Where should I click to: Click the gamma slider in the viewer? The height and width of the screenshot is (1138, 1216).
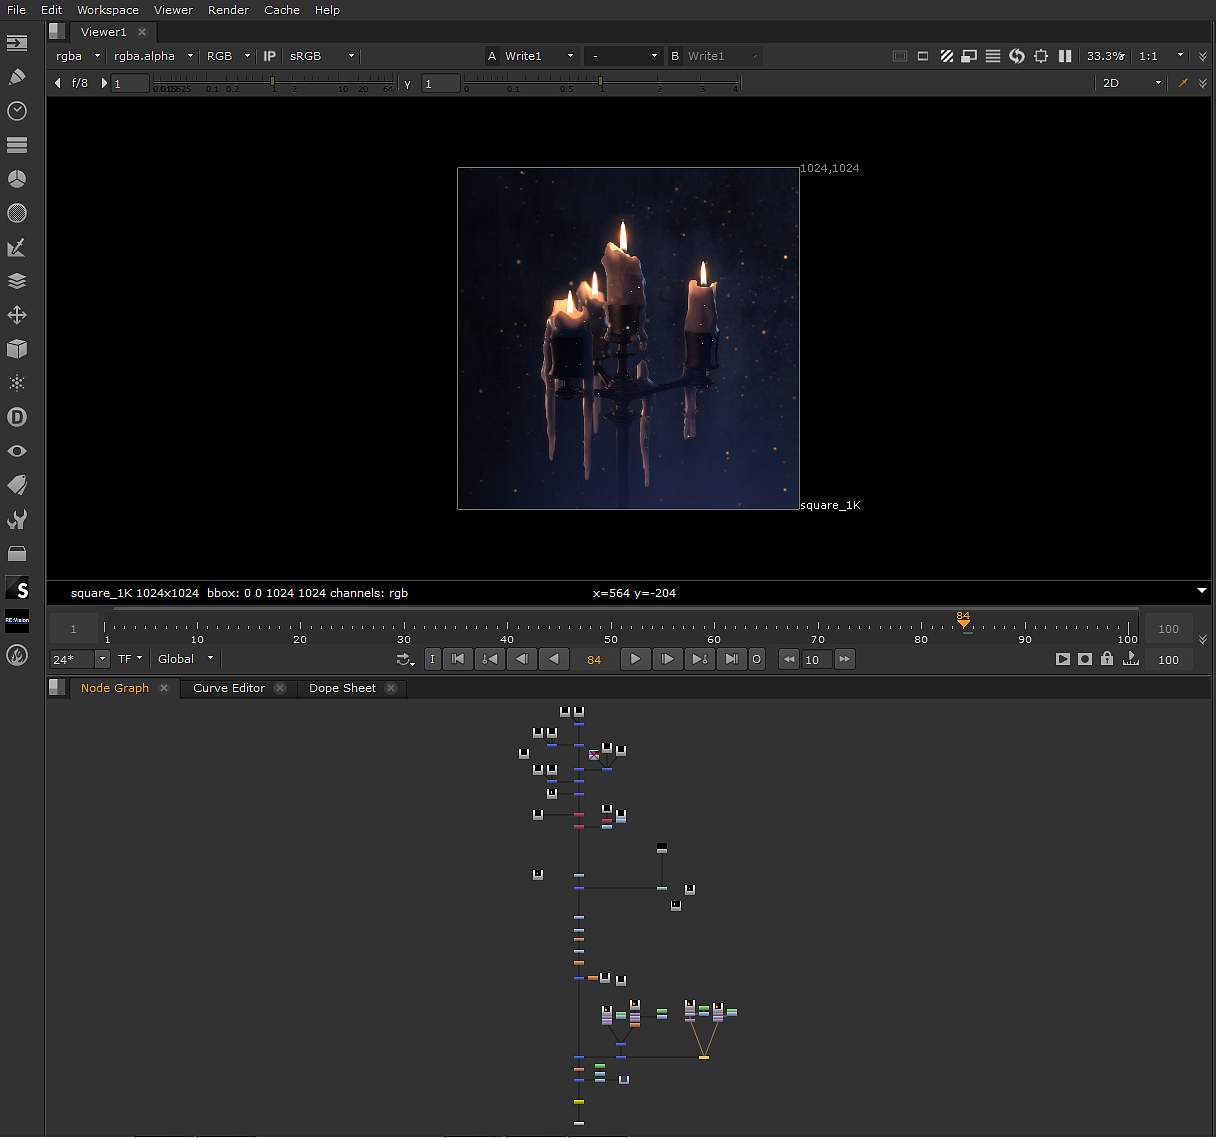[x=601, y=84]
